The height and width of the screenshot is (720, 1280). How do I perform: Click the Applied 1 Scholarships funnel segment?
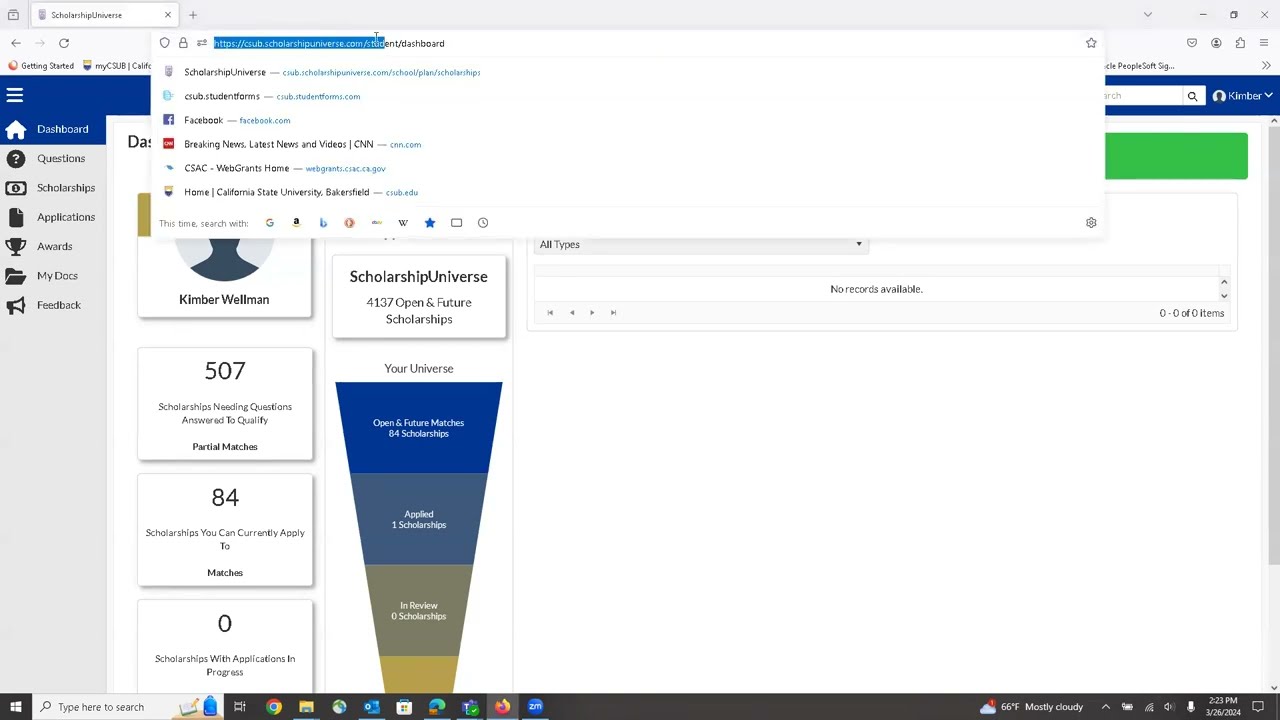419,519
